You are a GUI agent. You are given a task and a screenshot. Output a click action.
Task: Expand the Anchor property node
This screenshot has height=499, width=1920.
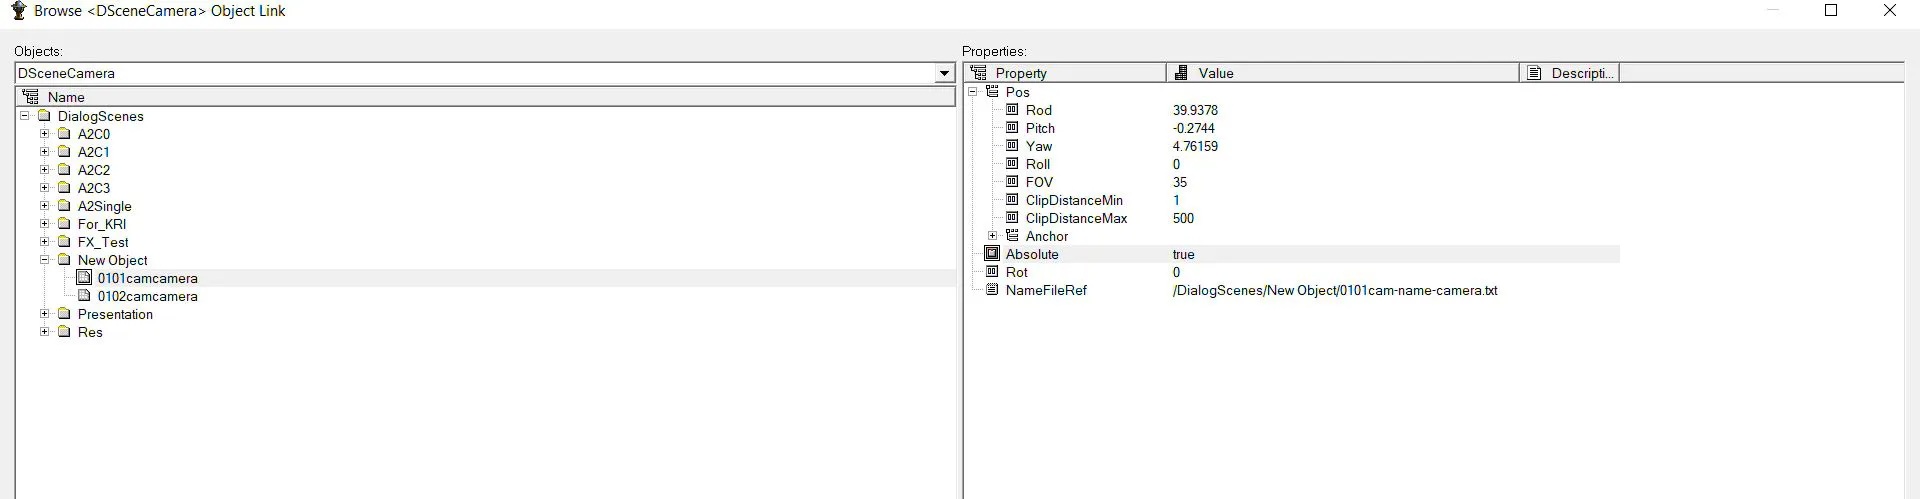tap(992, 236)
